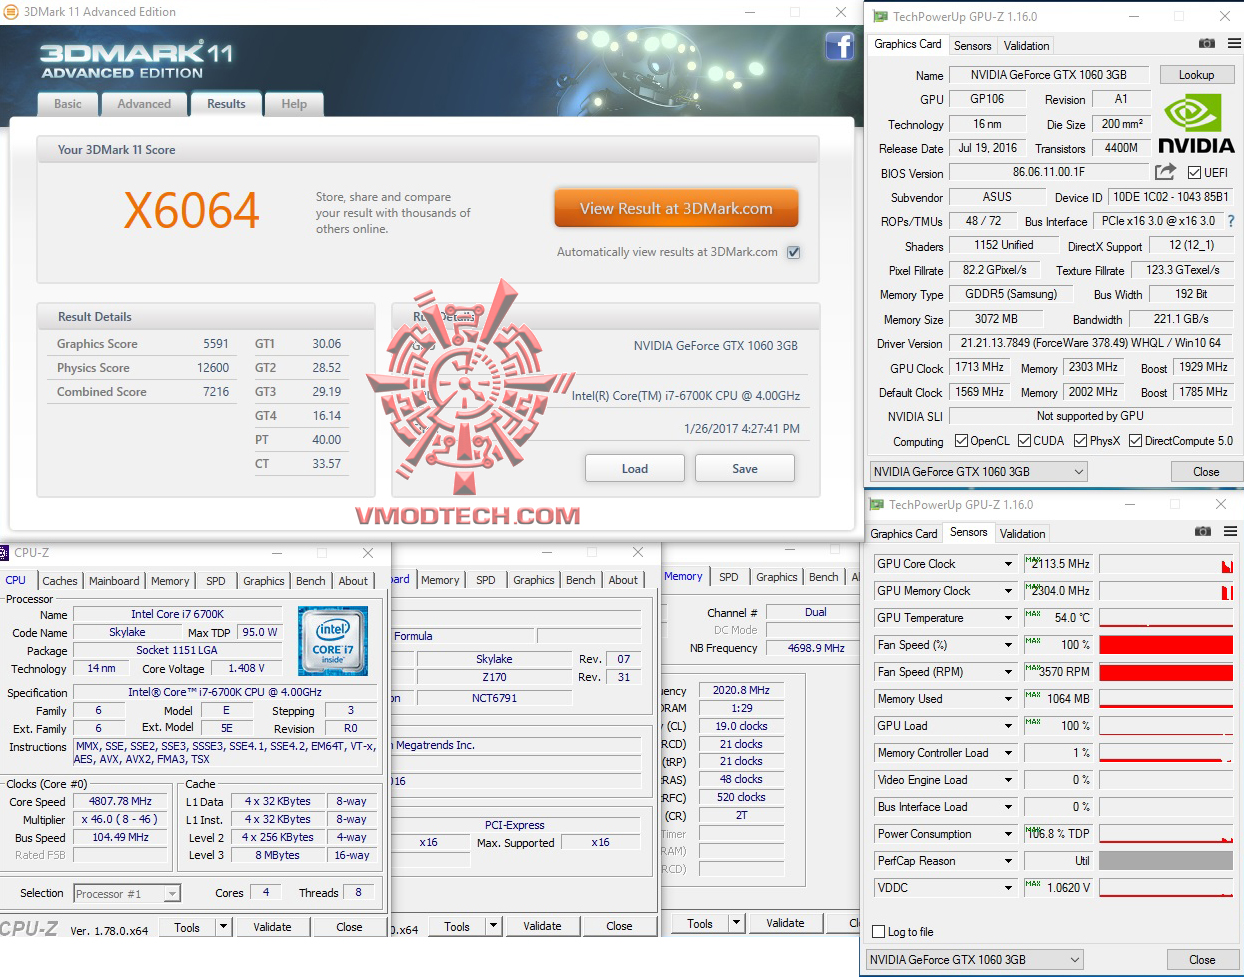Click the Facebook share icon in 3DMark
1244x977 pixels.
(839, 46)
